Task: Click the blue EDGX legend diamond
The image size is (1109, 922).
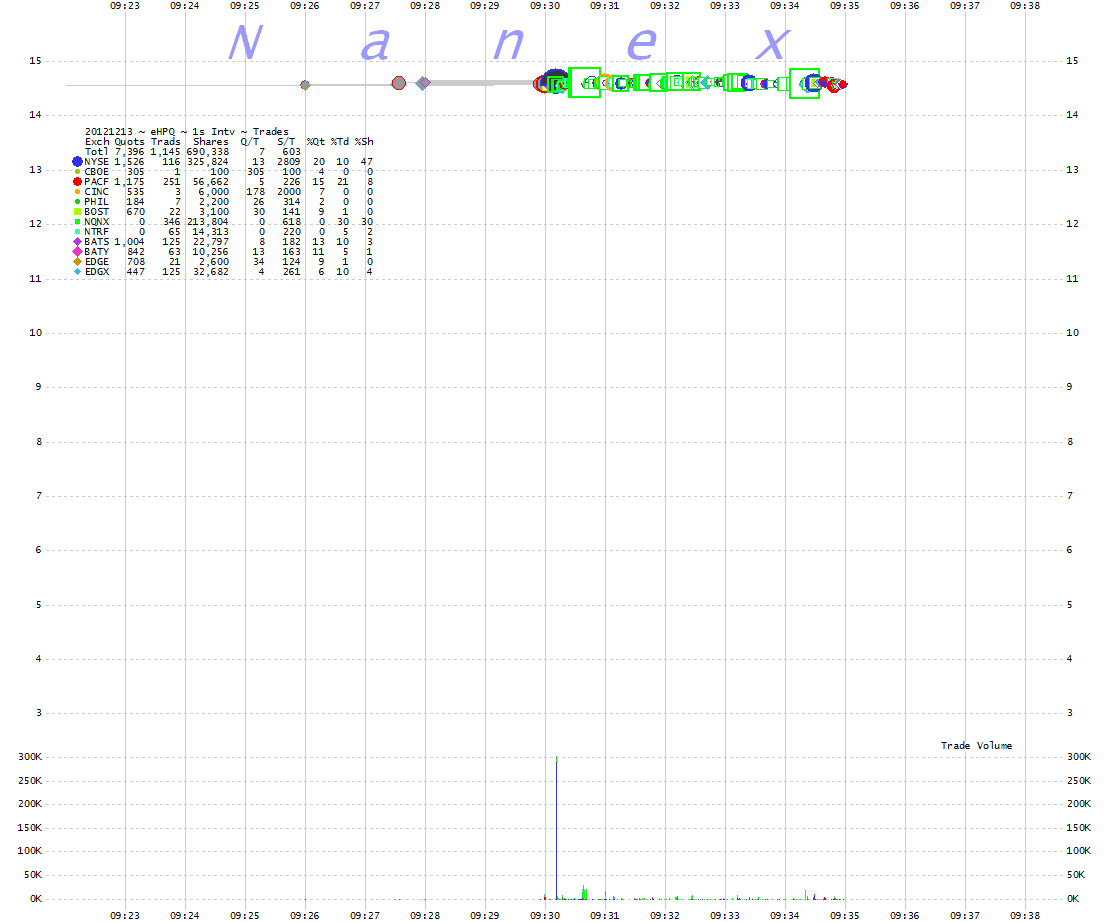Action: 77,272
